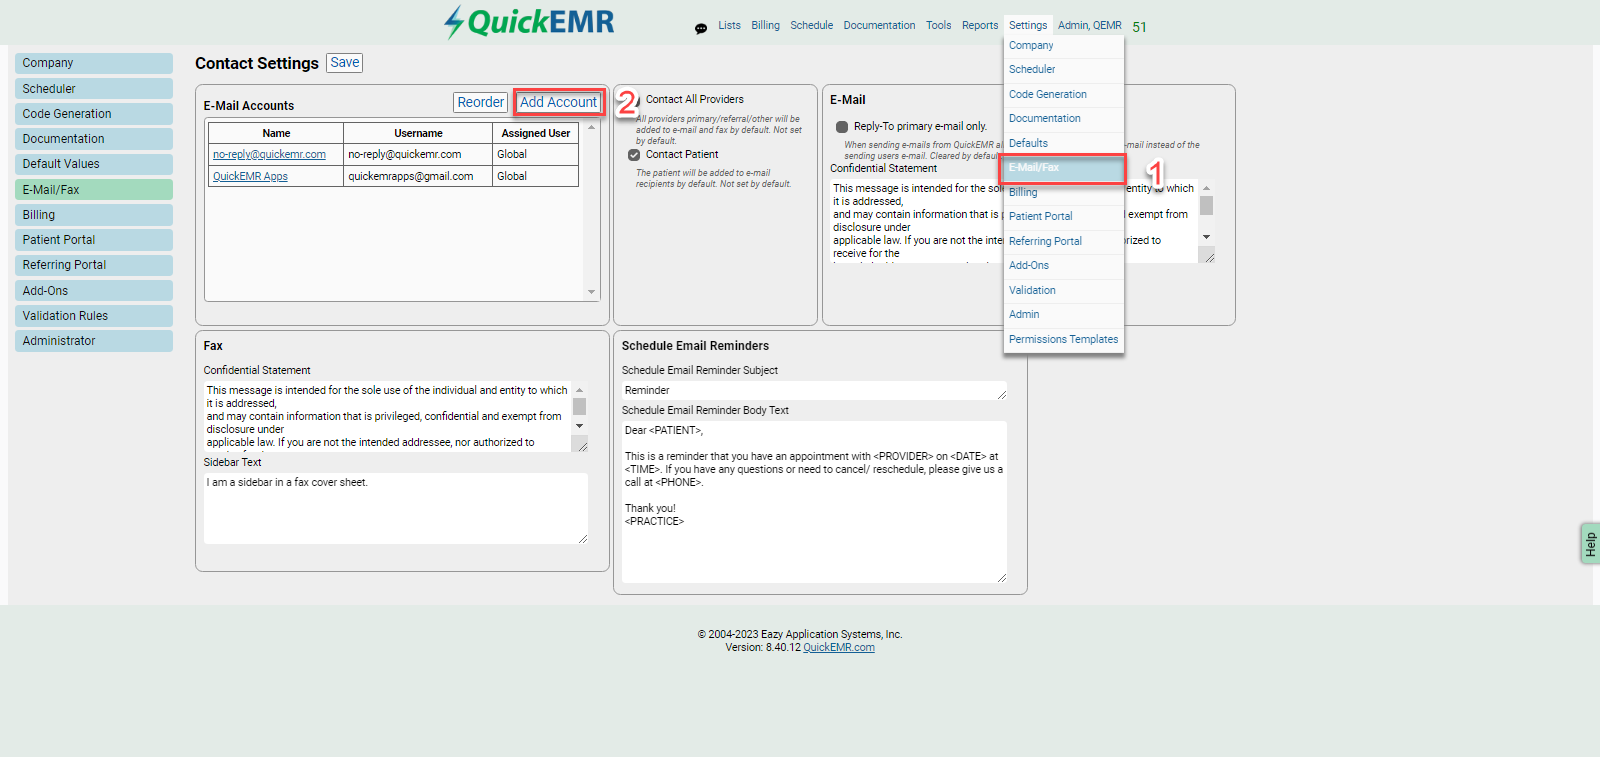
Task: Save the Contact Settings
Action: click(x=345, y=63)
